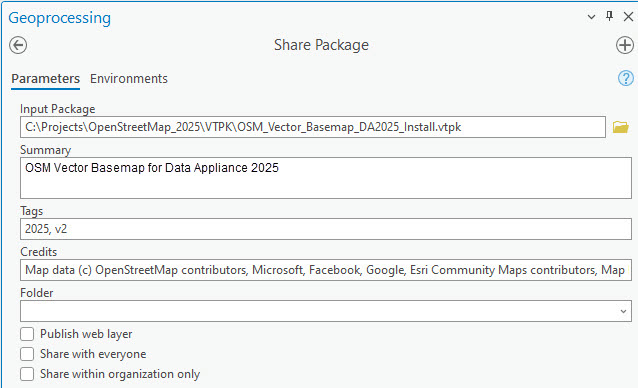Viewport: 638px width, 388px height.
Task: Close the Geoprocessing pane
Action: point(628,17)
